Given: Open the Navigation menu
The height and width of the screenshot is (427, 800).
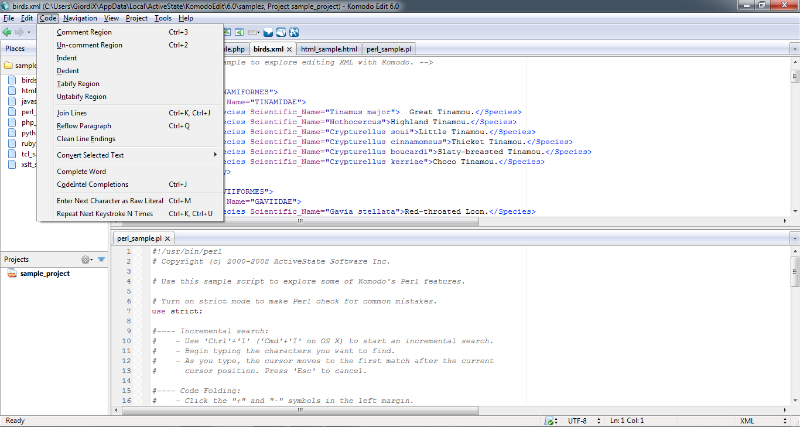Looking at the screenshot, I should (x=80, y=18).
